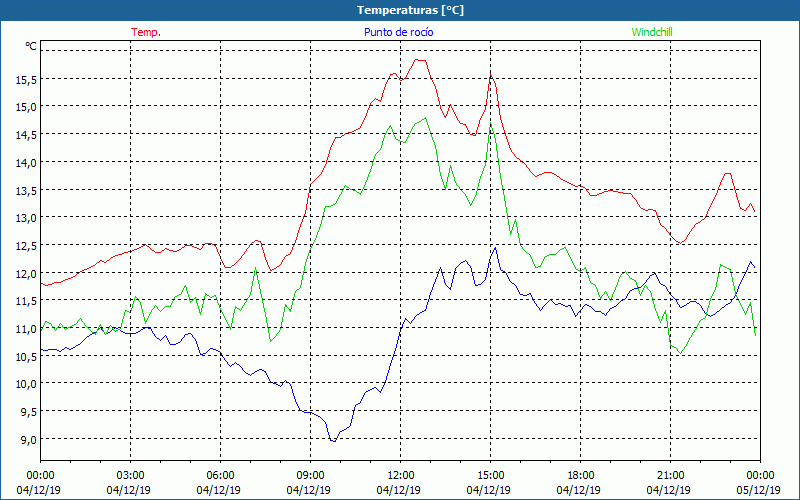Screen dimensions: 800x500
Task: Click the 9,5 y-axis value
Action: click(27, 411)
